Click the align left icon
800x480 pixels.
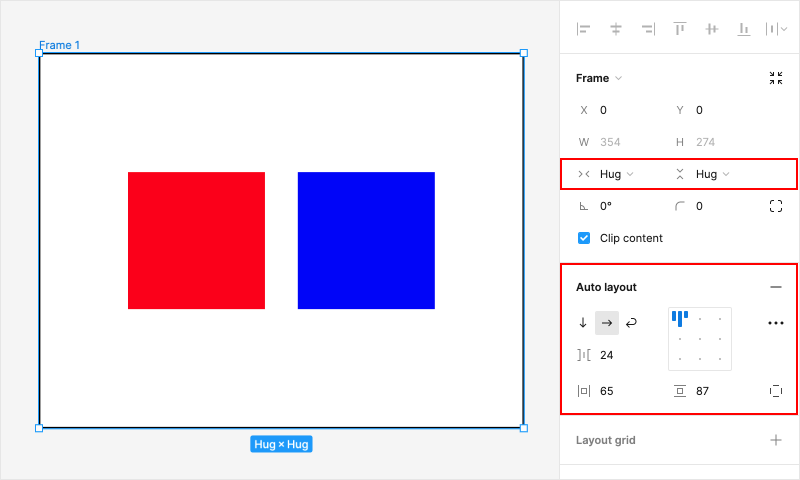pyautogui.click(x=584, y=29)
